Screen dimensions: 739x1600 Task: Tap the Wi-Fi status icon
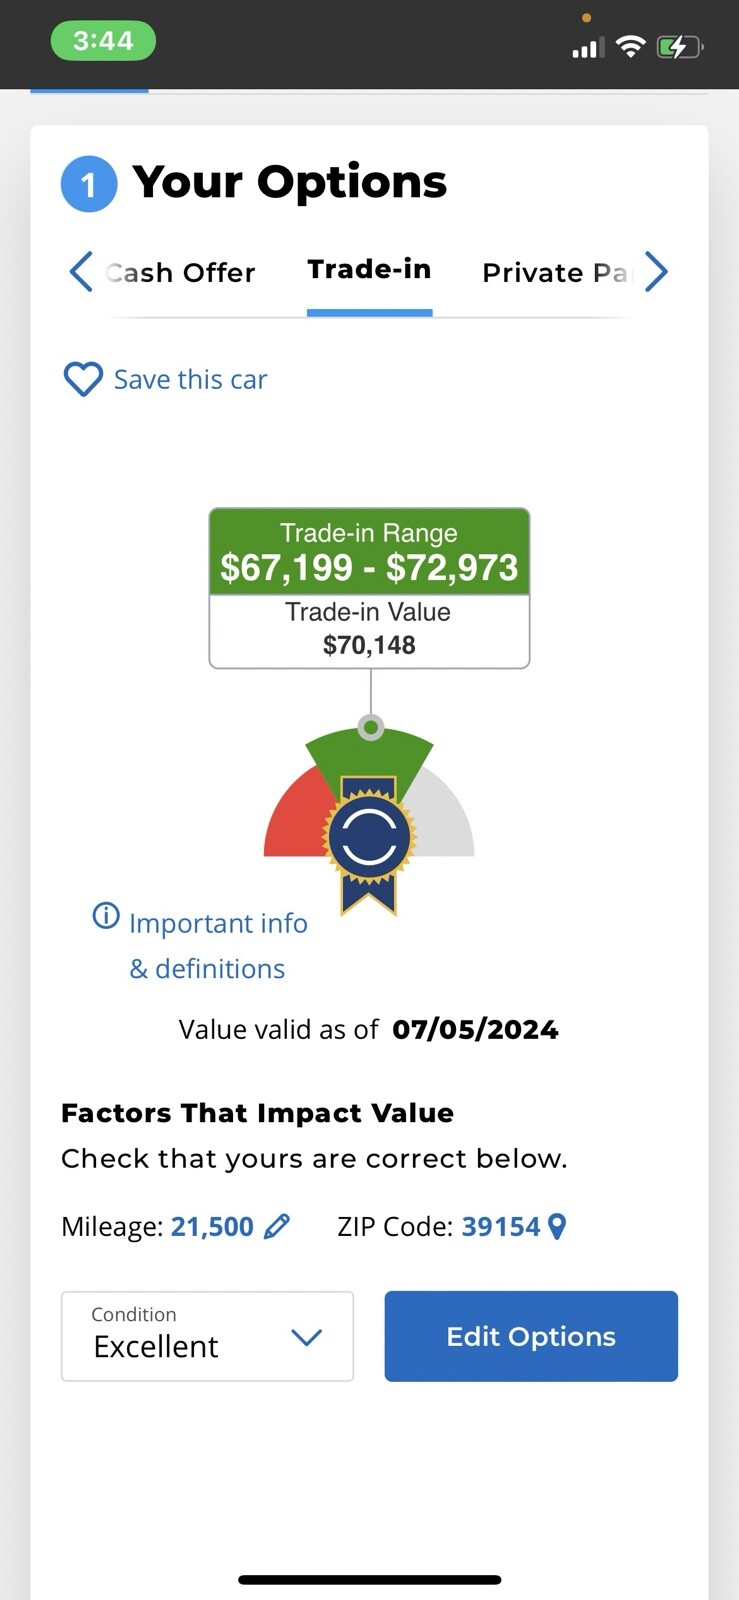(x=631, y=46)
